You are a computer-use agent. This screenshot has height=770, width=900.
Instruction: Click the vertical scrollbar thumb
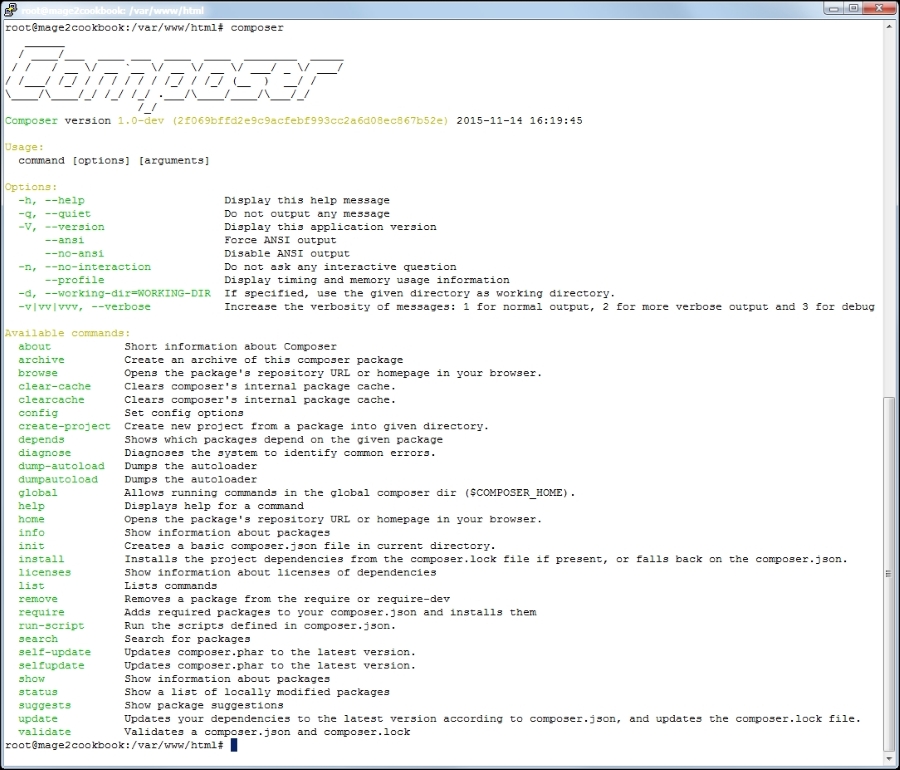pos(889,572)
